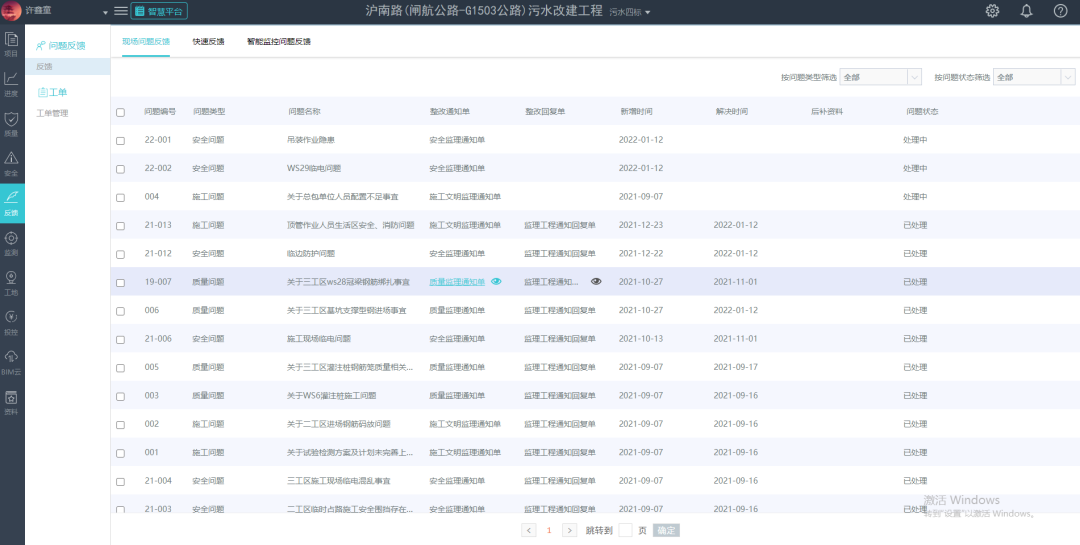Open the 进度 progress section
The image size is (1080, 545).
pos(12,84)
